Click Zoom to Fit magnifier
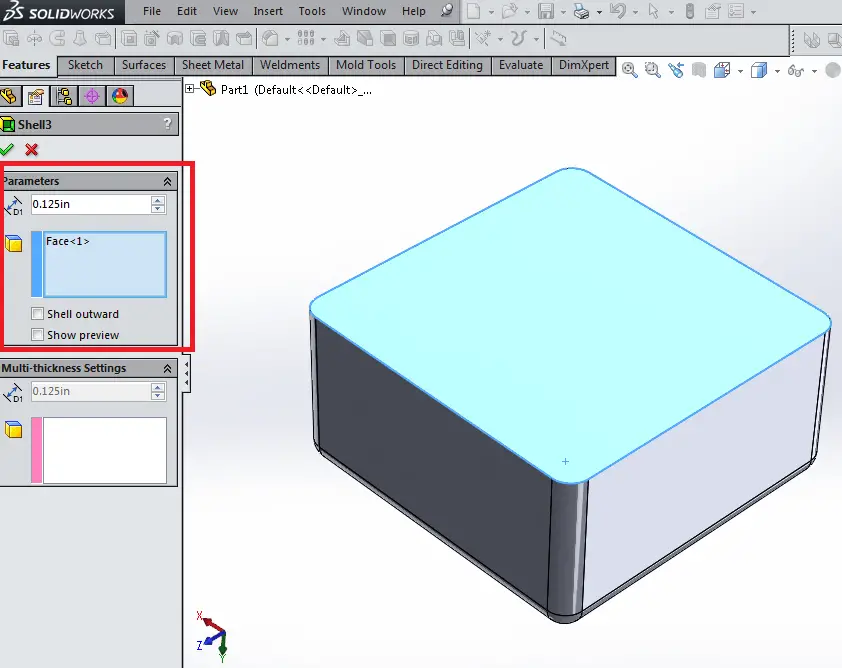This screenshot has height=668, width=842. pos(629,70)
